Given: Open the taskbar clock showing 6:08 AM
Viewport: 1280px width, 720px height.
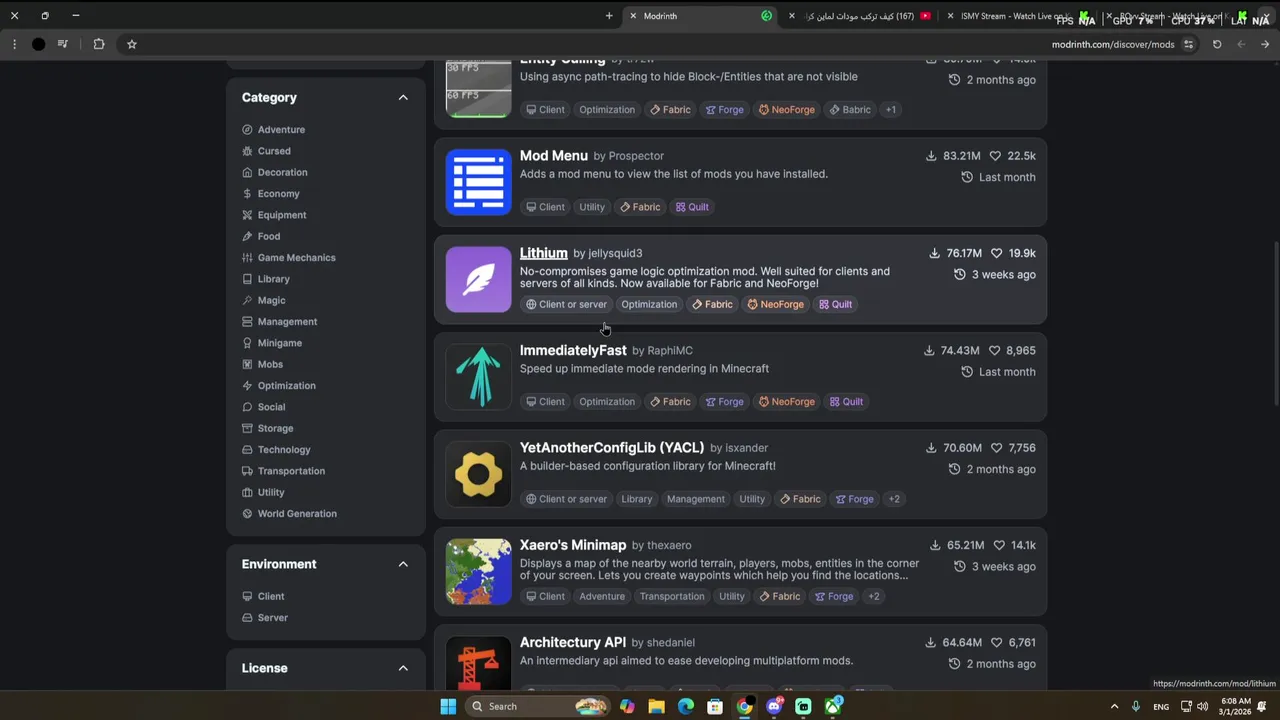Looking at the screenshot, I should (x=1234, y=706).
